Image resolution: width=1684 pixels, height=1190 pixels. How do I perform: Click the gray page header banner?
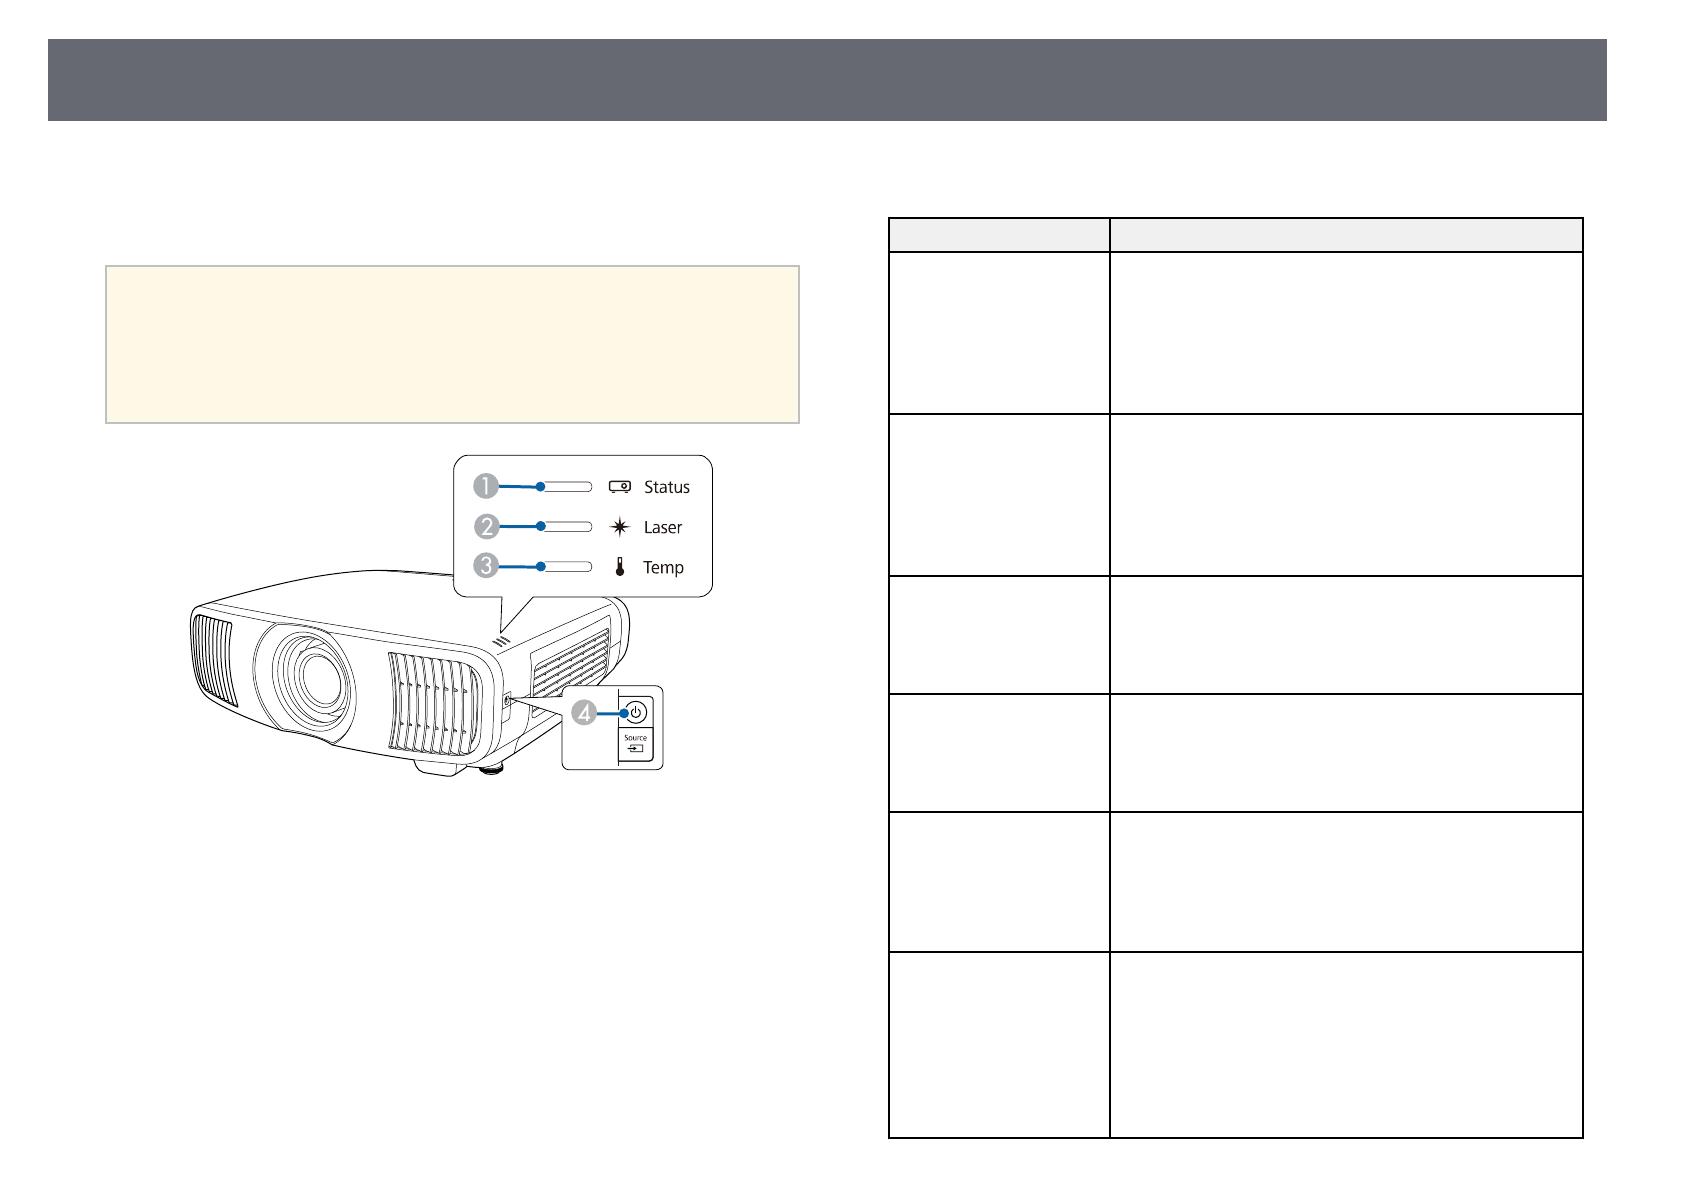tap(827, 80)
